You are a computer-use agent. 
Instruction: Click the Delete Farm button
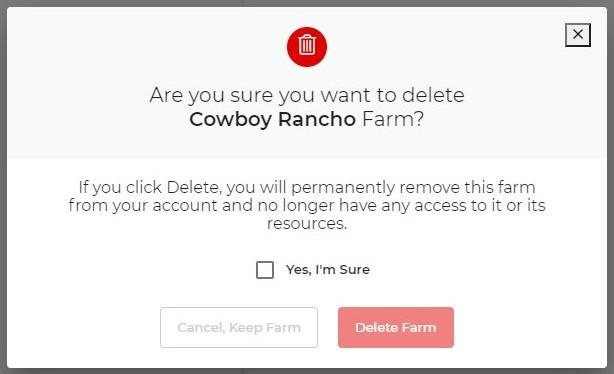click(x=396, y=327)
